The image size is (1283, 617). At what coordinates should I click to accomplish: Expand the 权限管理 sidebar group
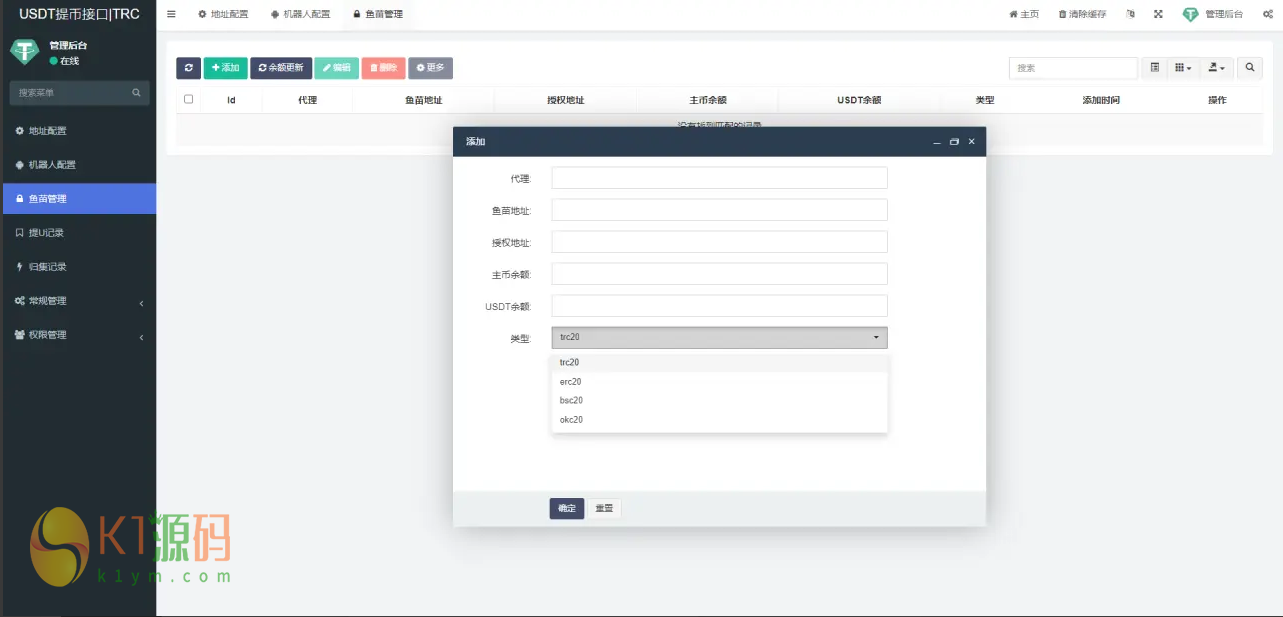pos(78,335)
